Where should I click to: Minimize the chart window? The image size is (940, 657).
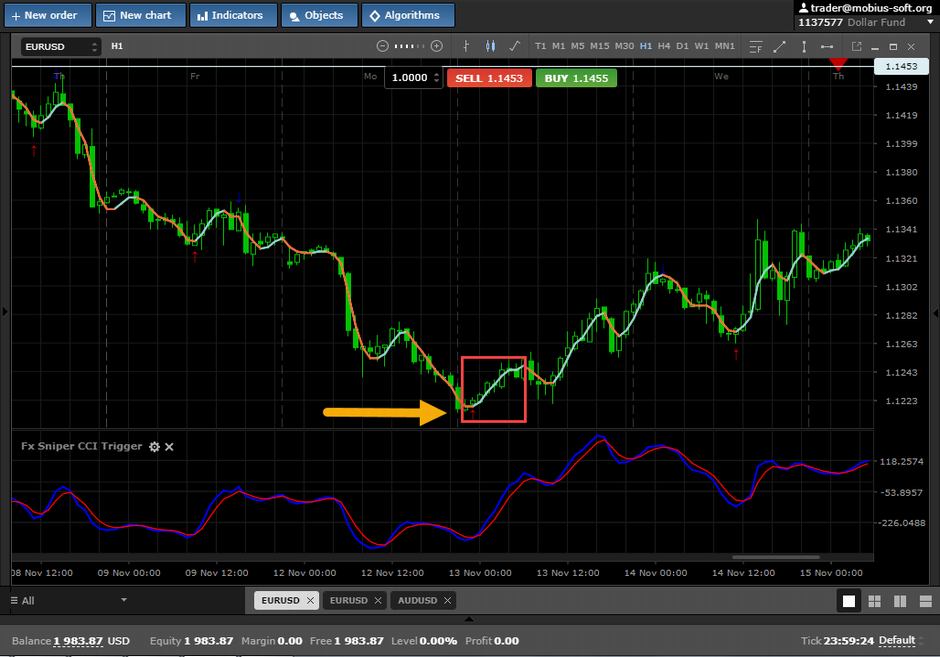[875, 47]
